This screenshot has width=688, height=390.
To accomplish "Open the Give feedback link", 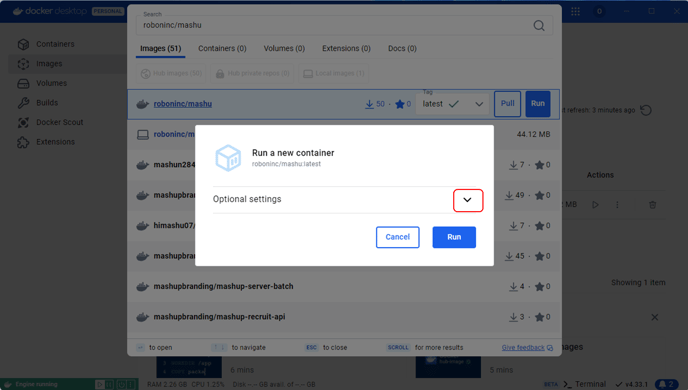I will (x=523, y=347).
